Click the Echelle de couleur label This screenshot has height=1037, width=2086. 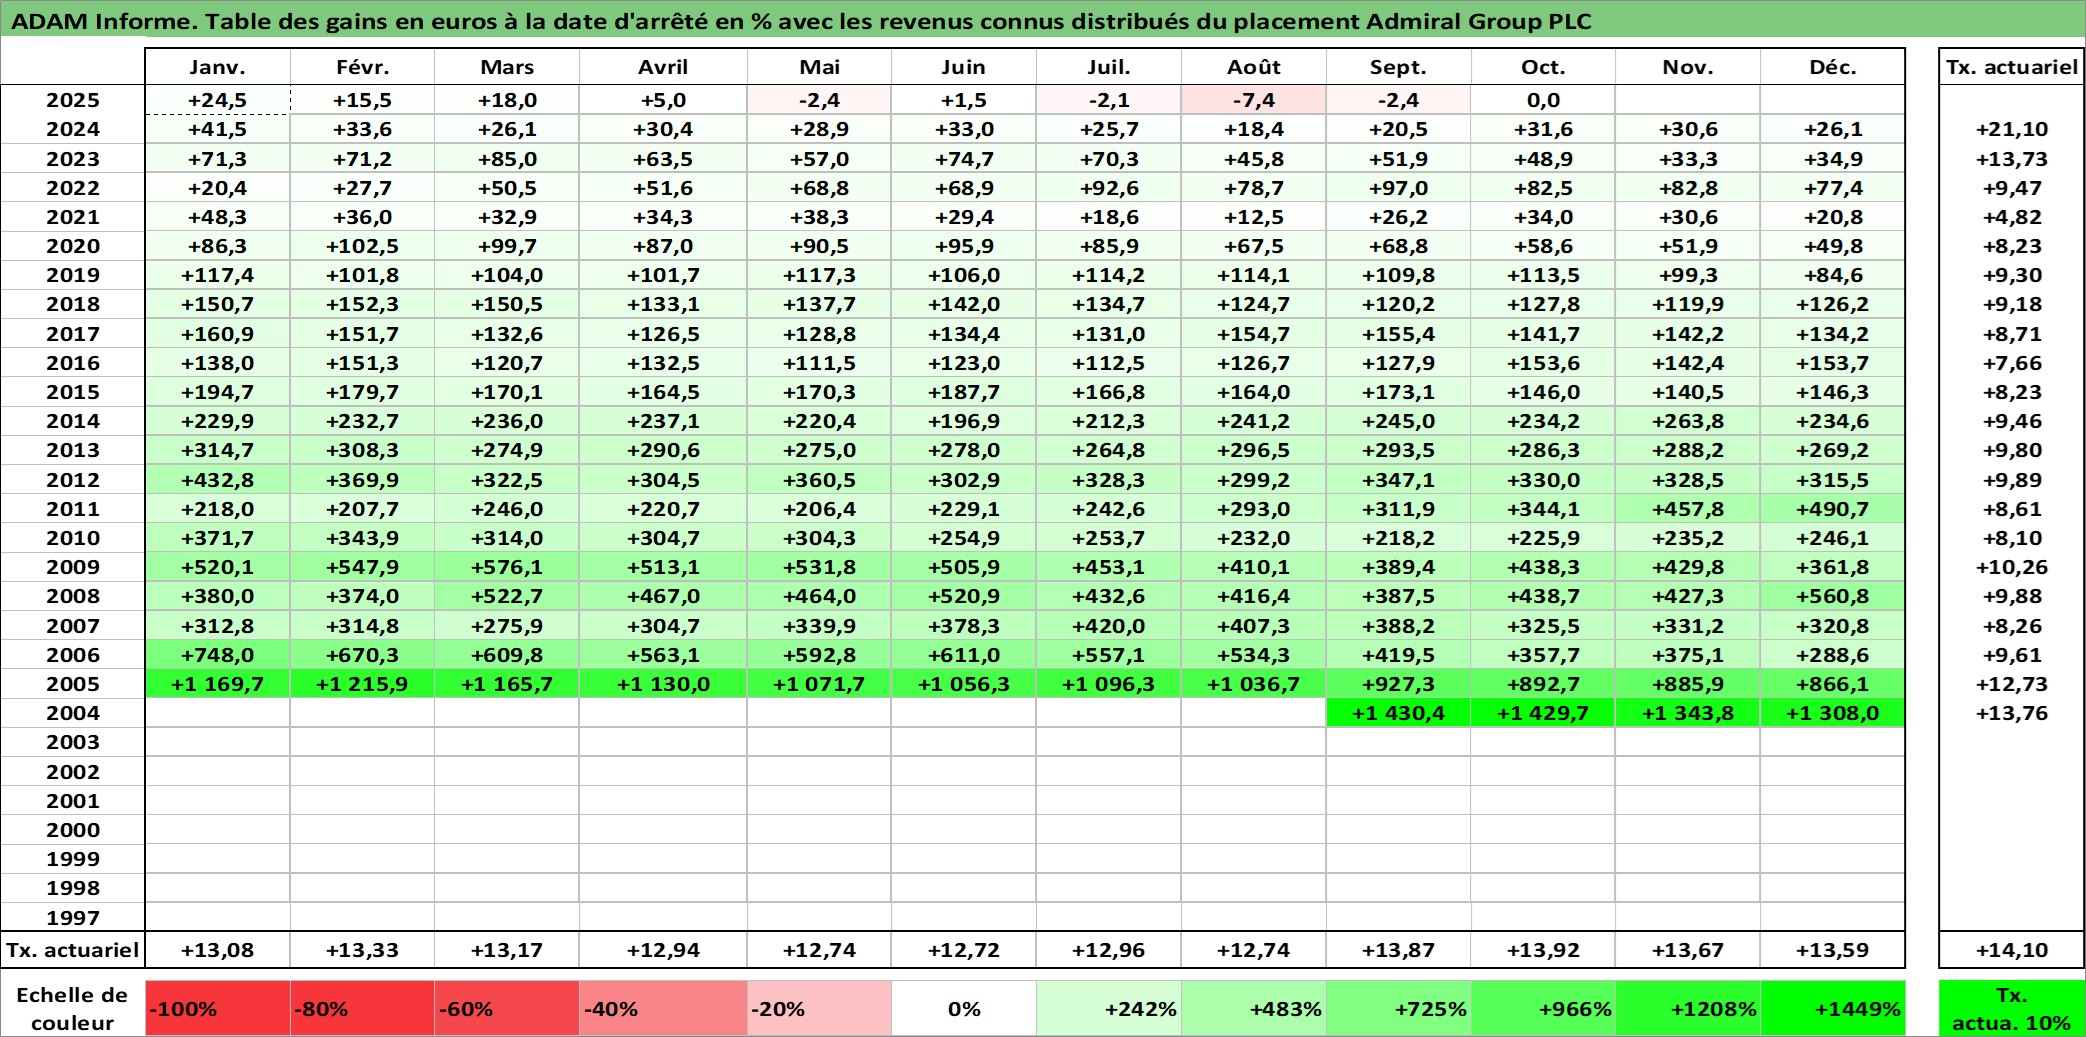click(x=73, y=1008)
